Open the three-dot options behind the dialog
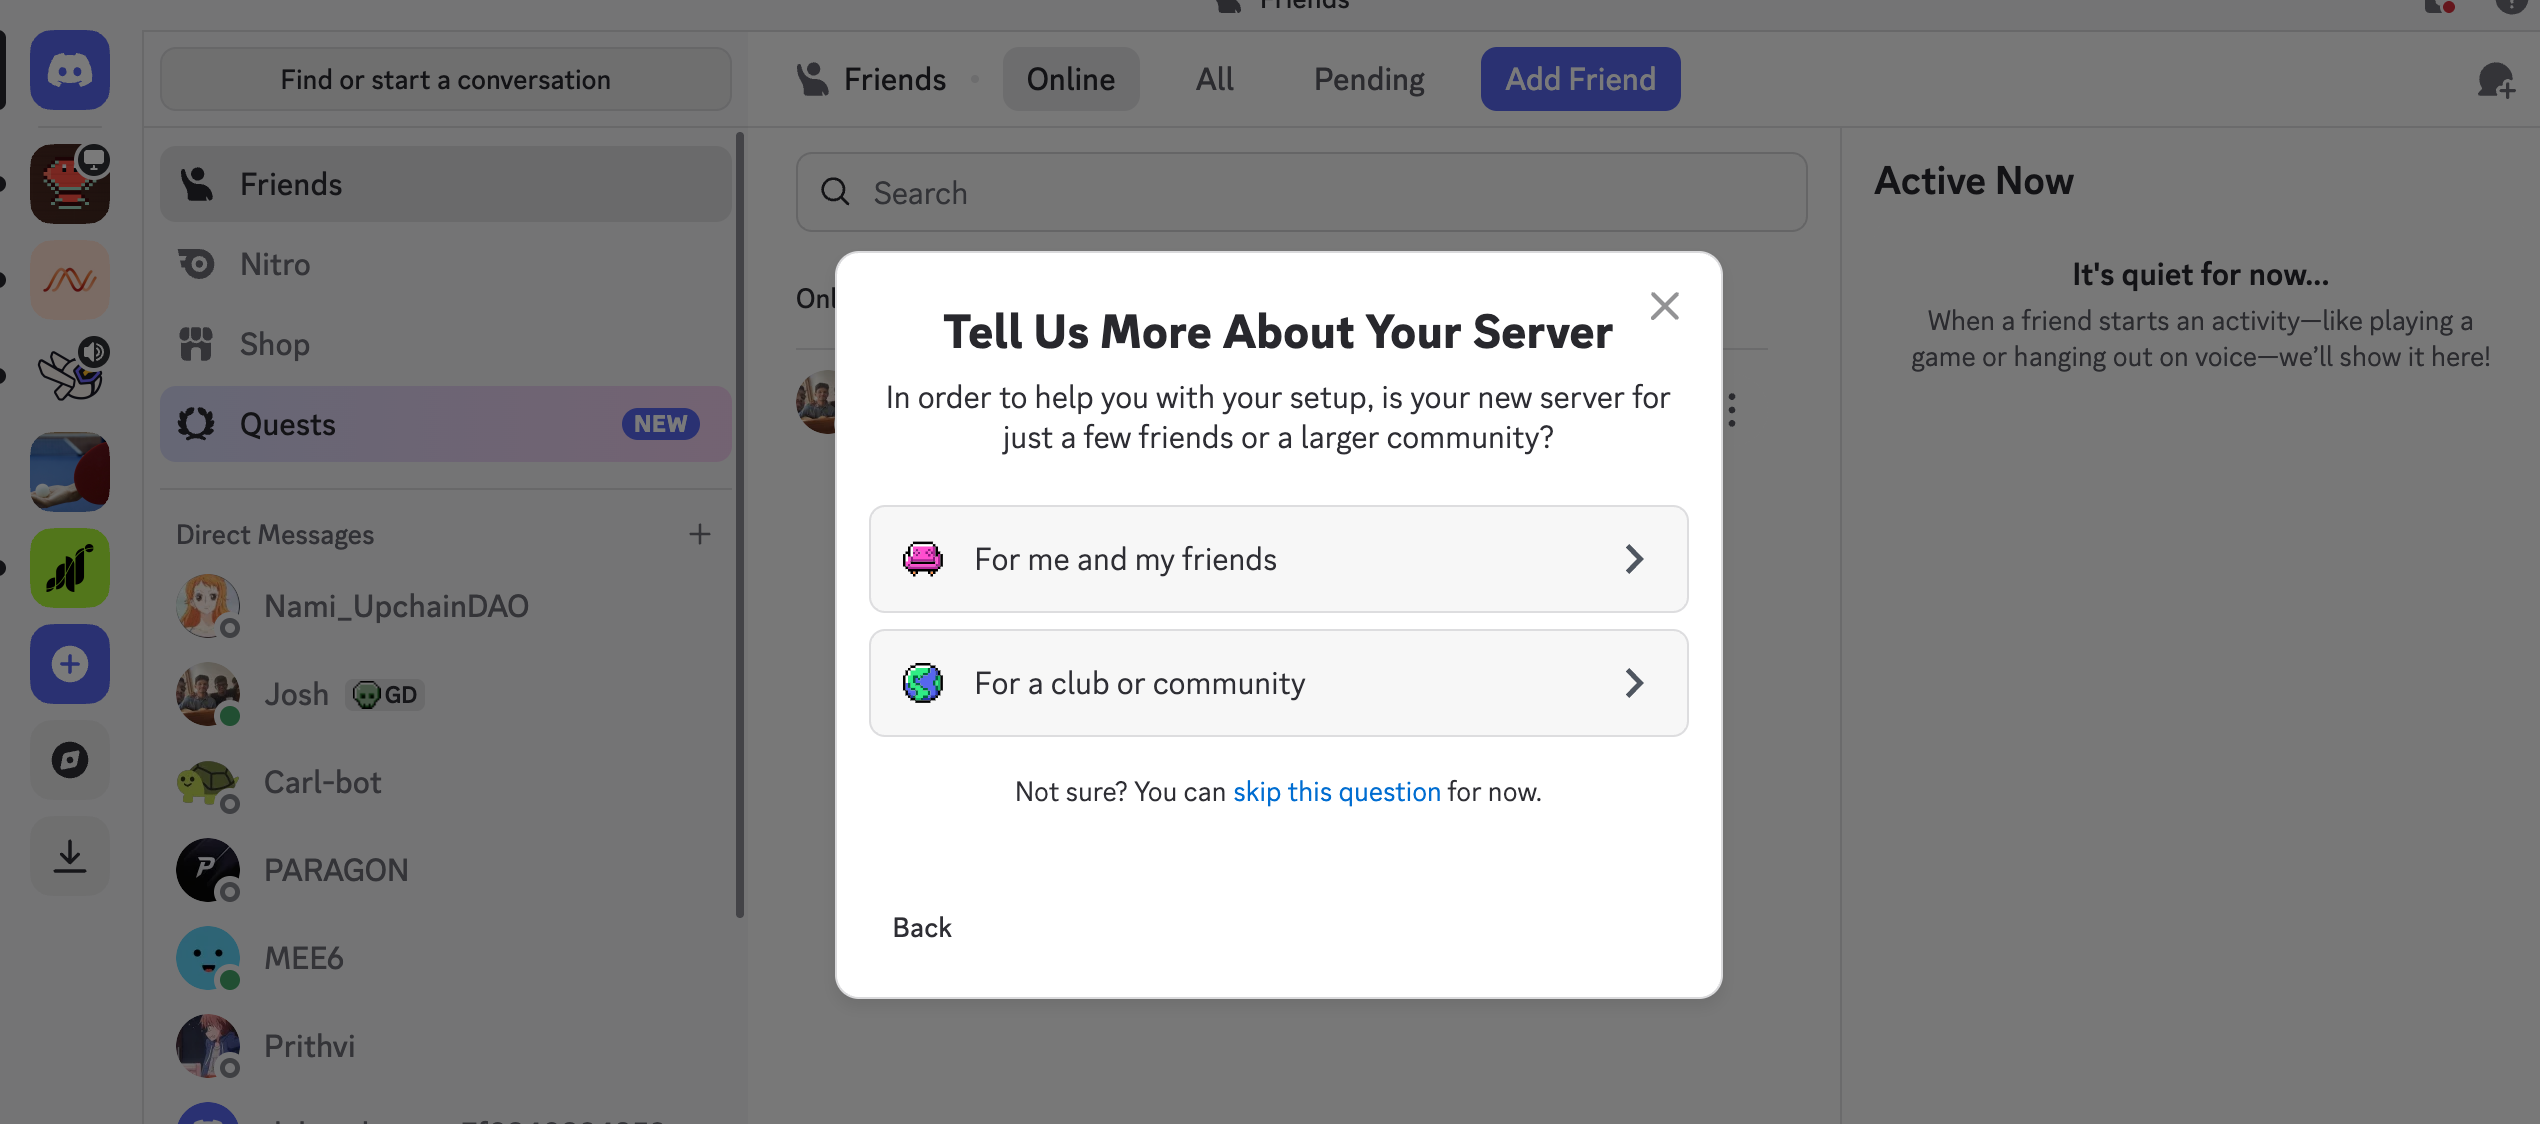The width and height of the screenshot is (2540, 1124). [1732, 408]
